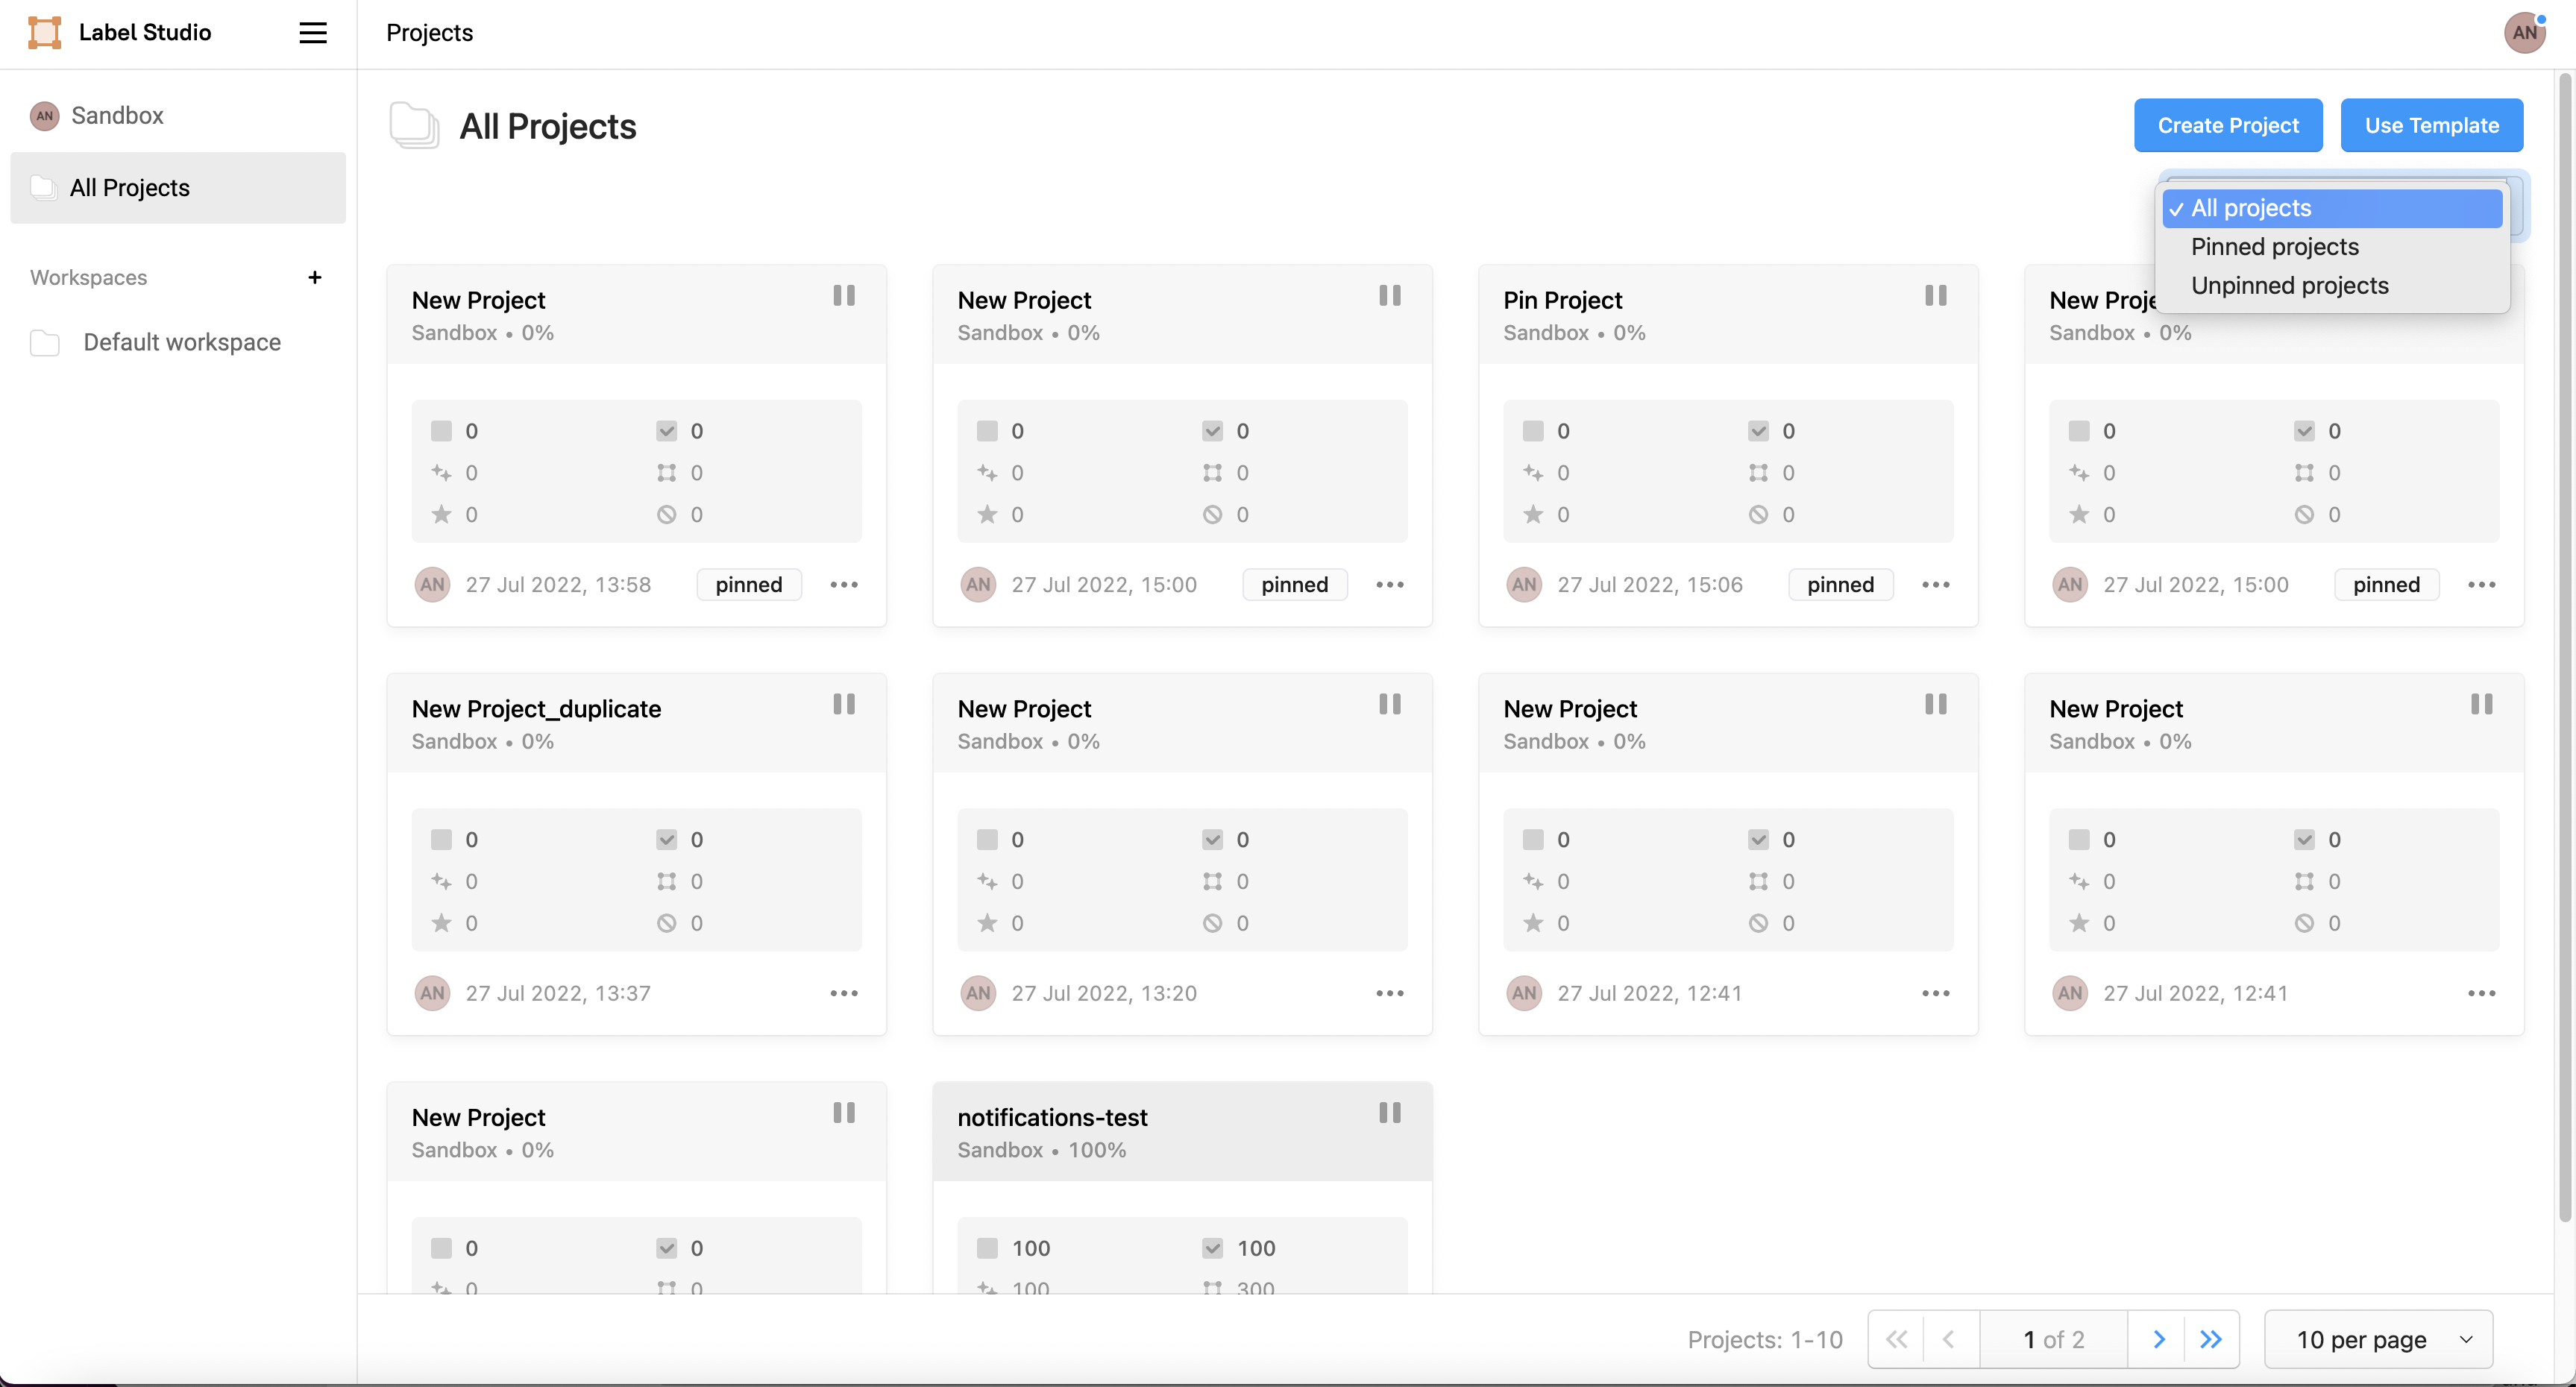Viewport: 2576px width, 1387px height.
Task: Jump to last page double arrow
Action: (x=2210, y=1339)
